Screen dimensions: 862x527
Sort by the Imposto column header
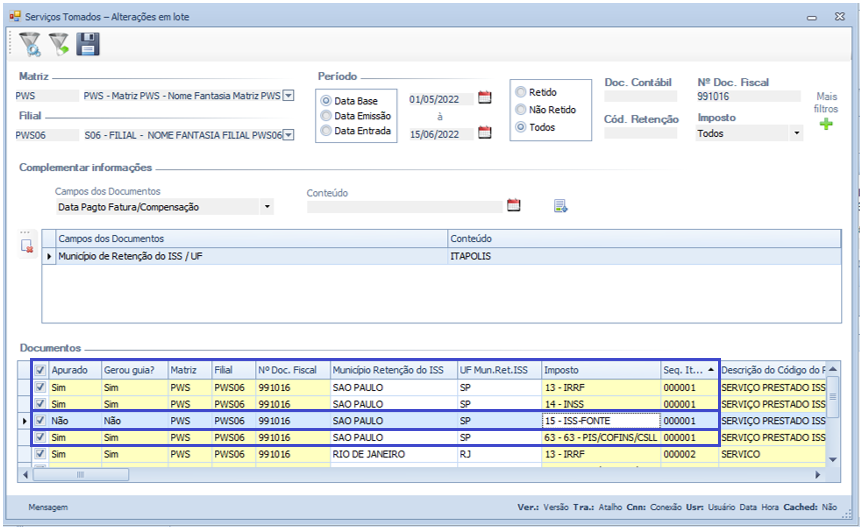[600, 369]
